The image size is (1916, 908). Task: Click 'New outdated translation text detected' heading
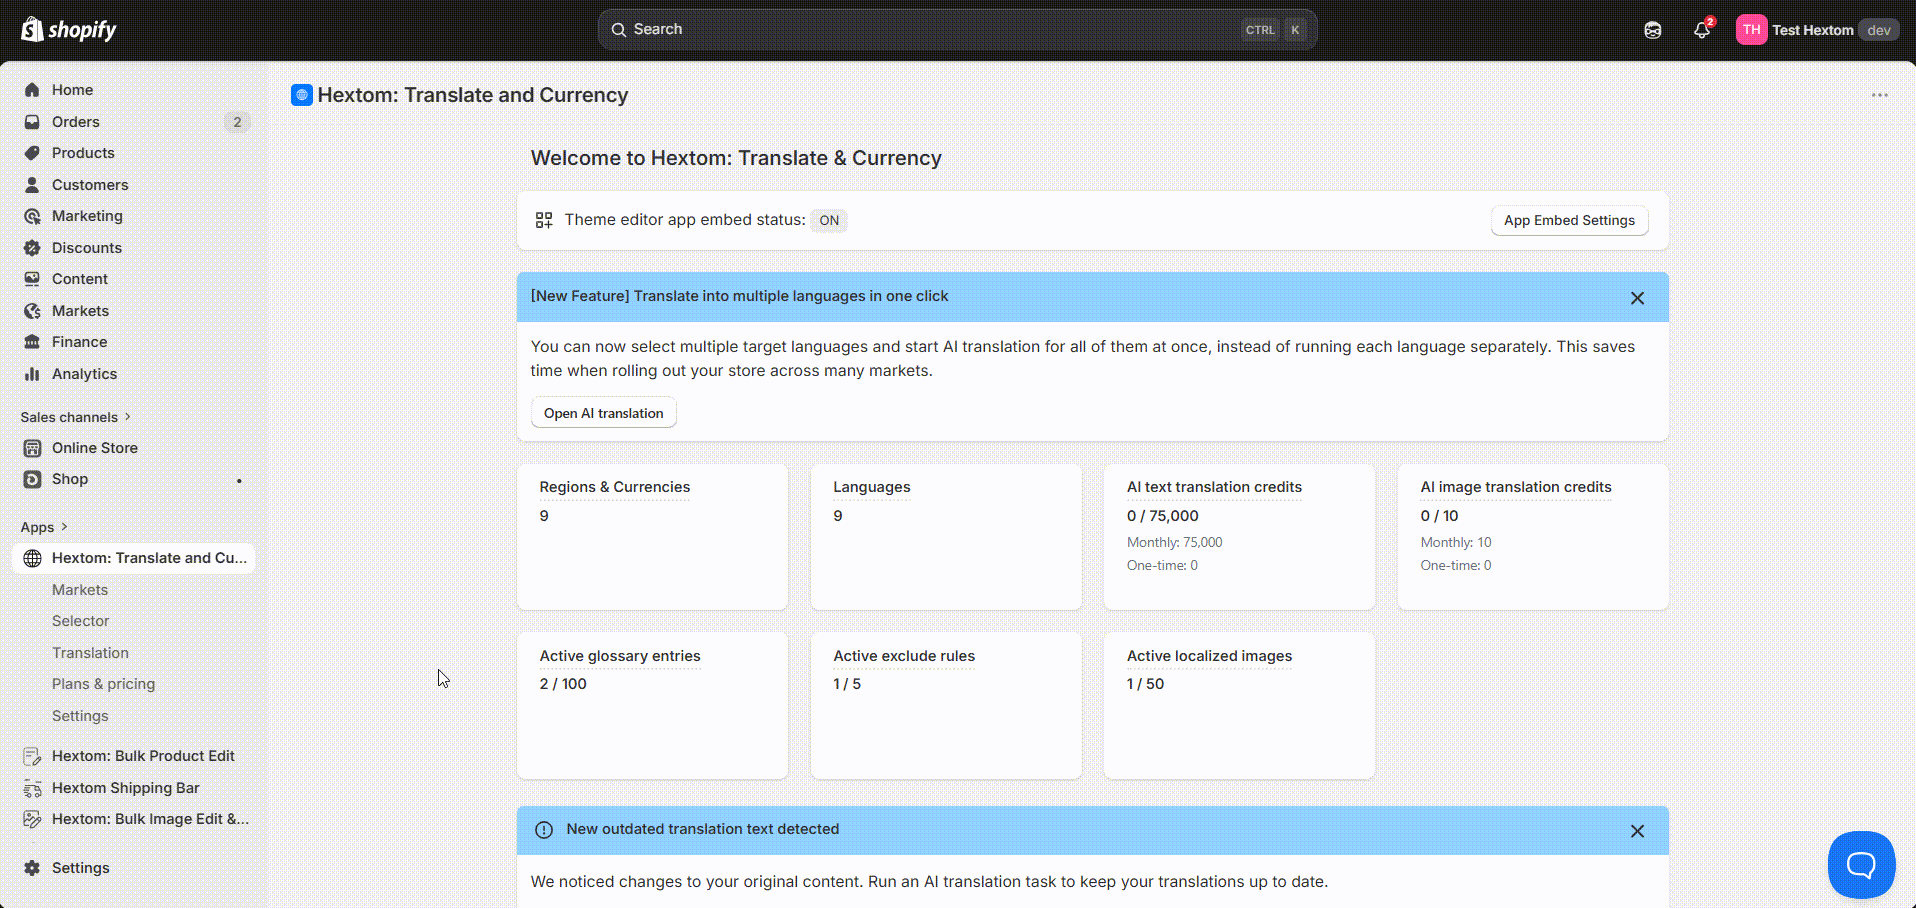(703, 829)
